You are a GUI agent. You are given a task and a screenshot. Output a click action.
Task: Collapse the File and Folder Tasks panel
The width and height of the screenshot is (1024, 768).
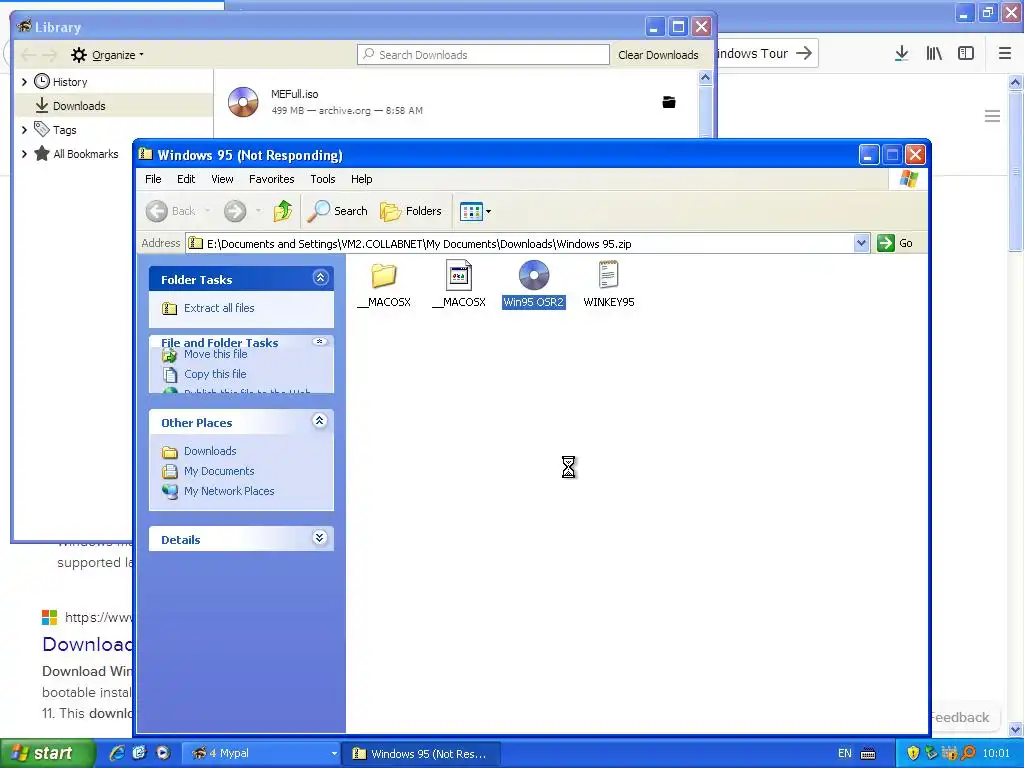(319, 342)
